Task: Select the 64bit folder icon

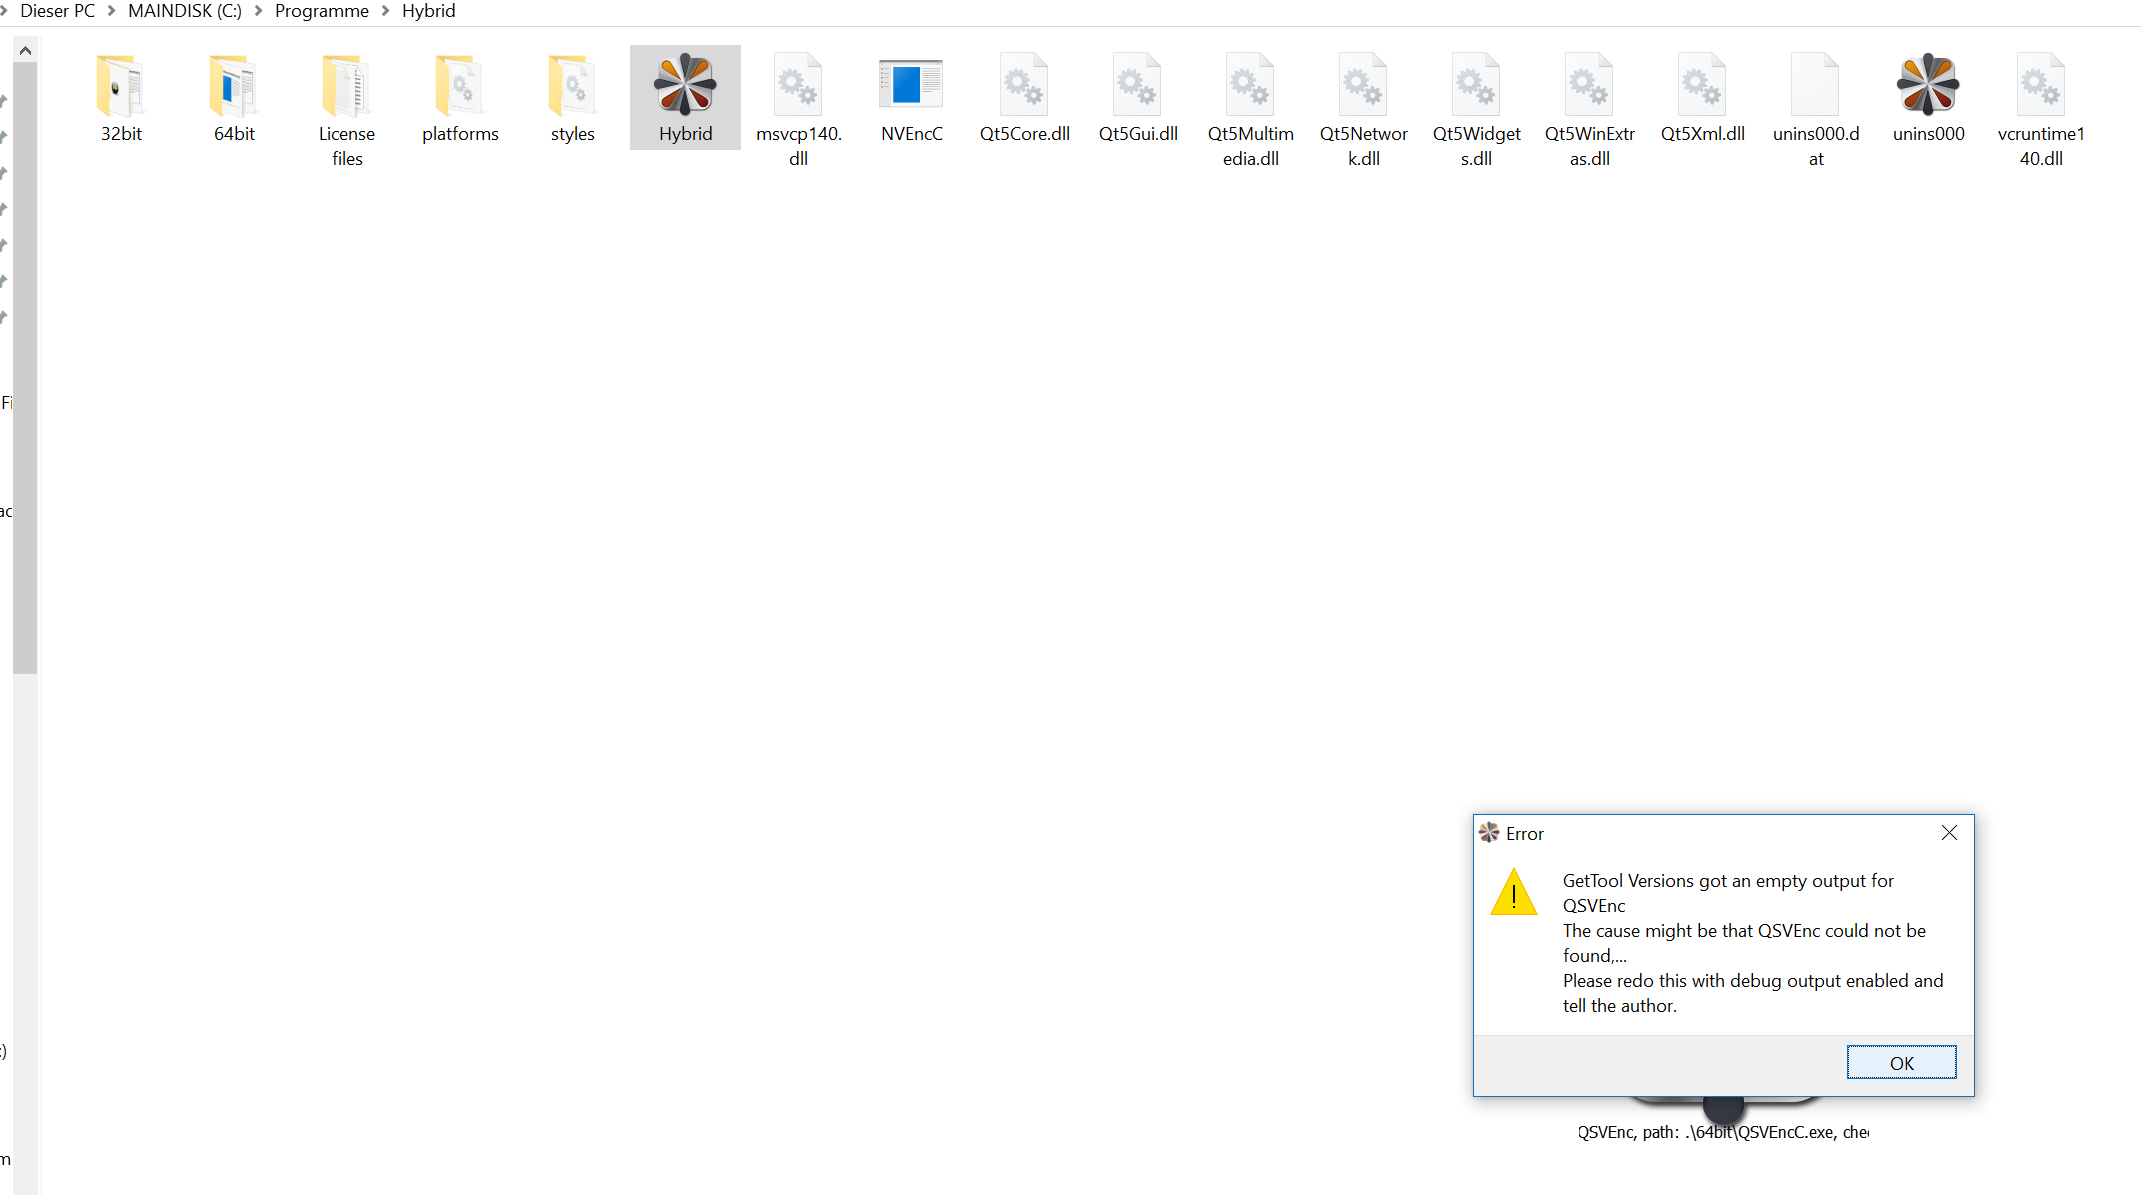Action: coord(234,86)
